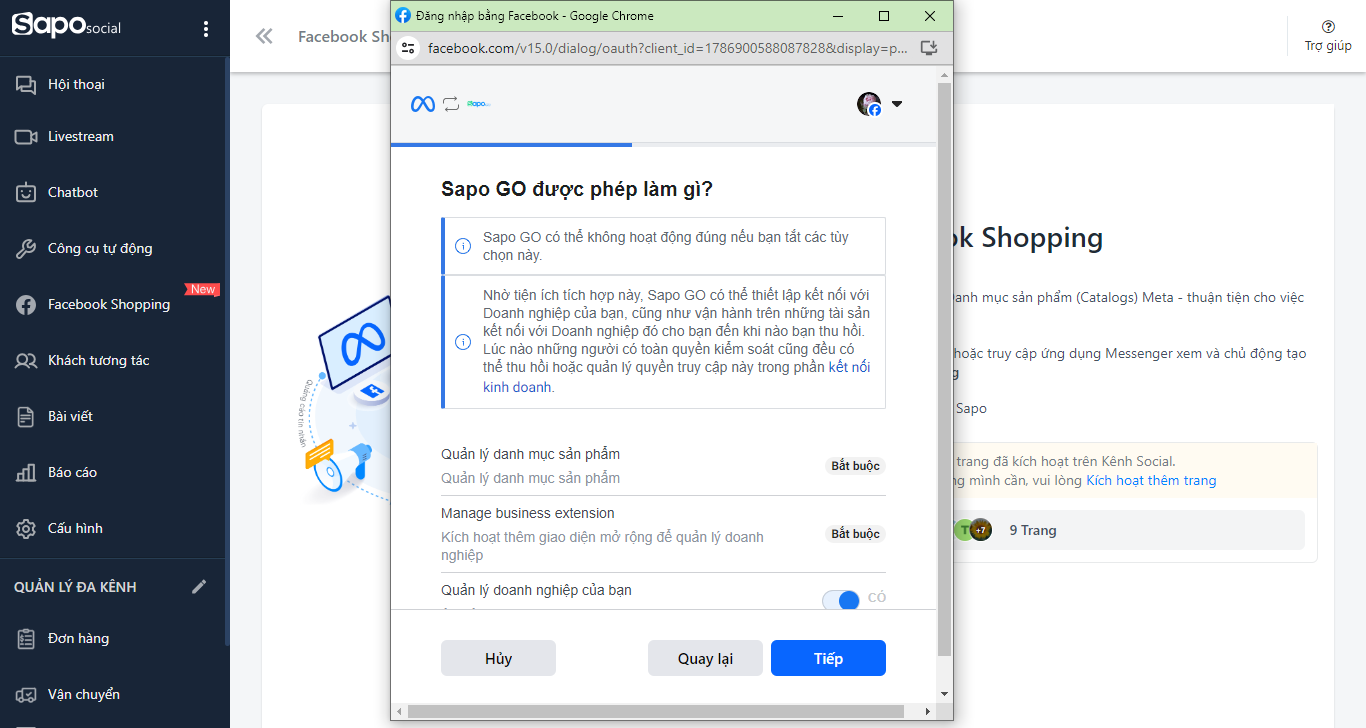Click the scroll up arrow of popup
The width and height of the screenshot is (1366, 728).
click(x=945, y=75)
